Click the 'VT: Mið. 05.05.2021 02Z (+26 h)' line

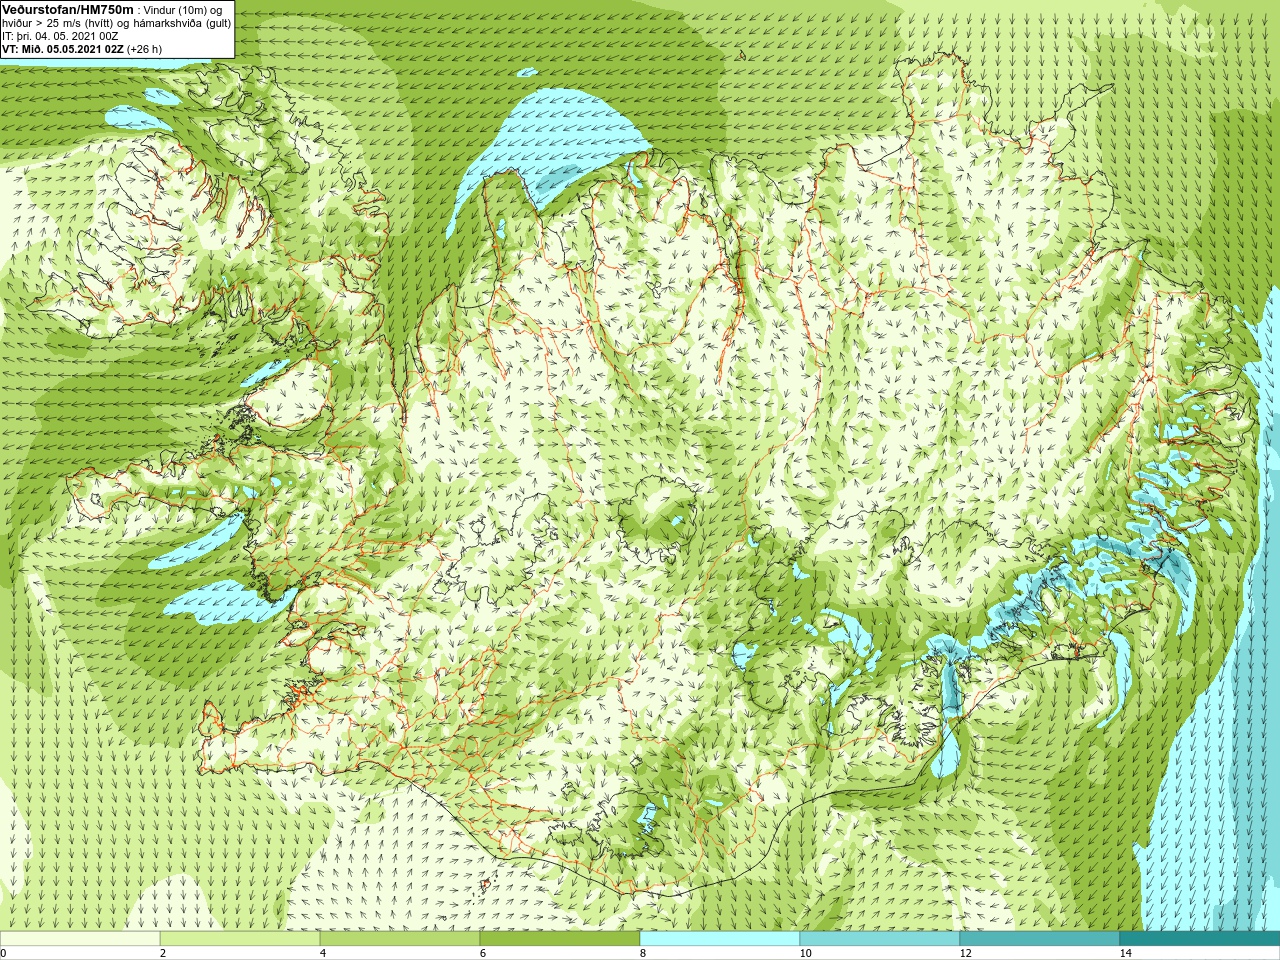pos(82,49)
